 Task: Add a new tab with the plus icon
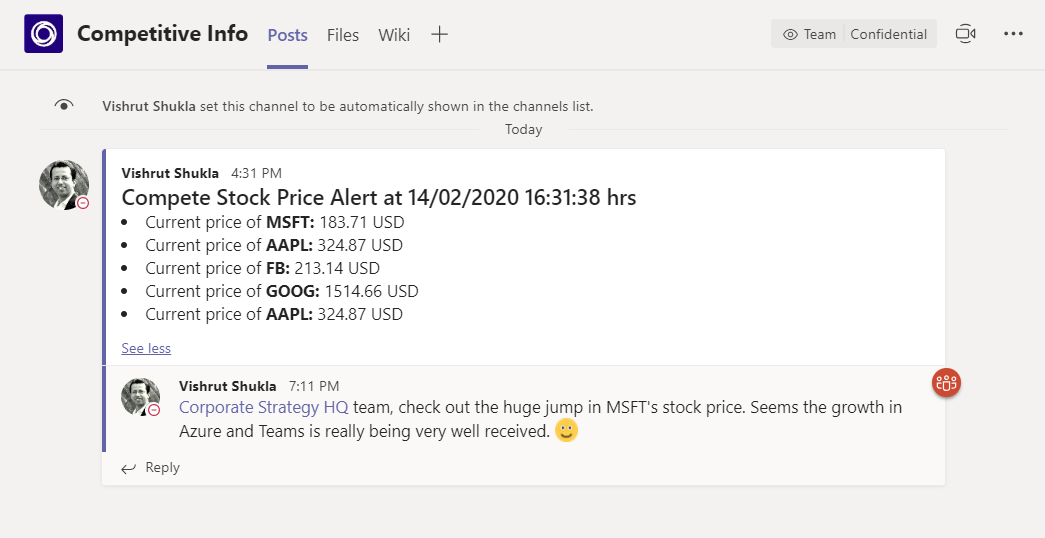pos(440,34)
